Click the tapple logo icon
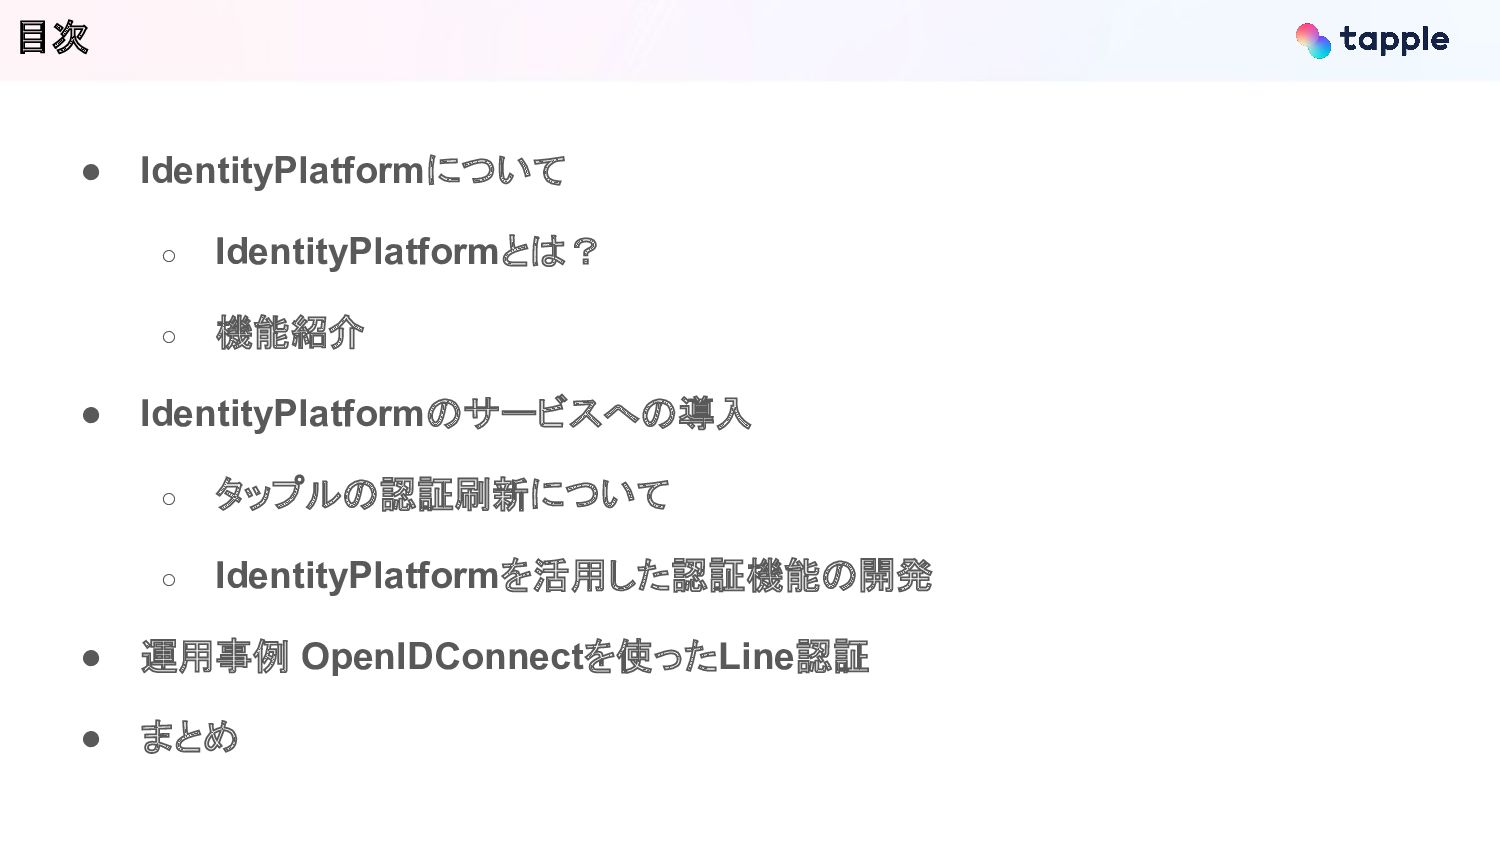The height and width of the screenshot is (844, 1500). [x=1313, y=41]
